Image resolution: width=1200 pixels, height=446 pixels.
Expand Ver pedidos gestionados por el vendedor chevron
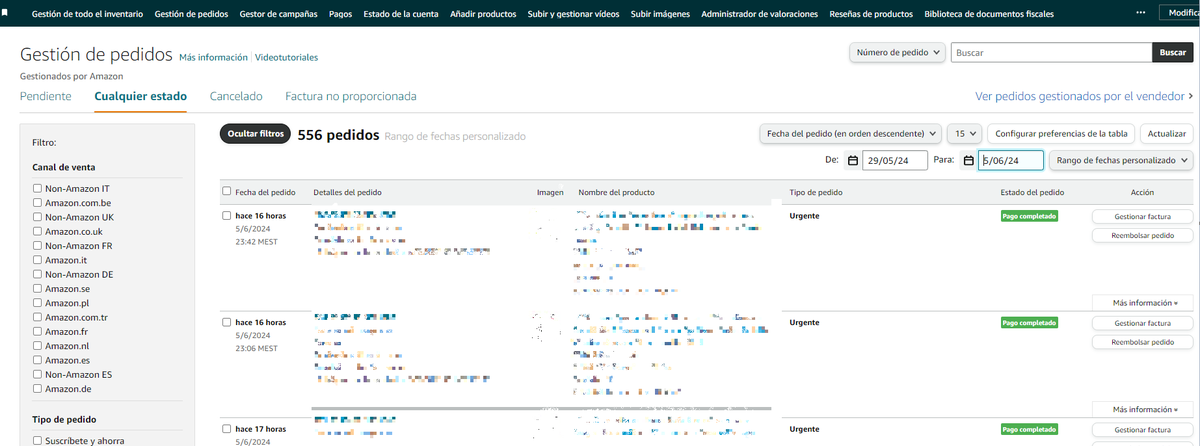[1190, 96]
